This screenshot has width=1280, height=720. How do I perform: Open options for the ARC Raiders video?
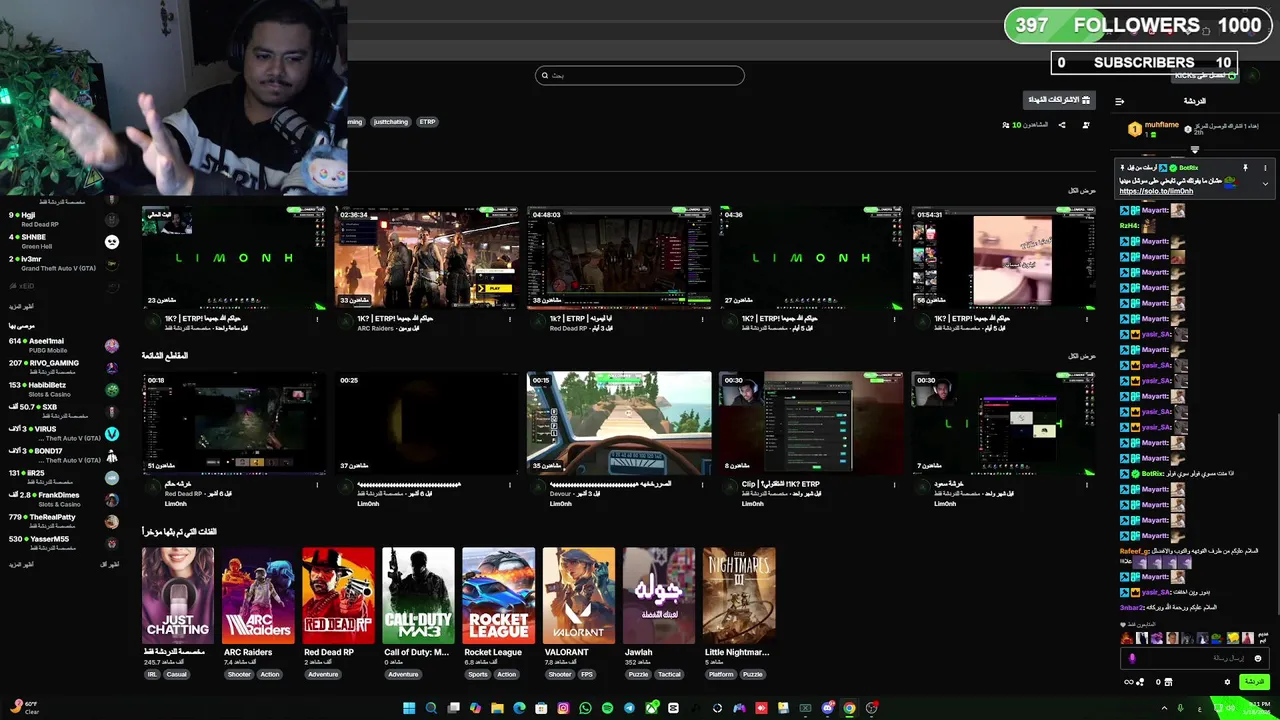510,319
